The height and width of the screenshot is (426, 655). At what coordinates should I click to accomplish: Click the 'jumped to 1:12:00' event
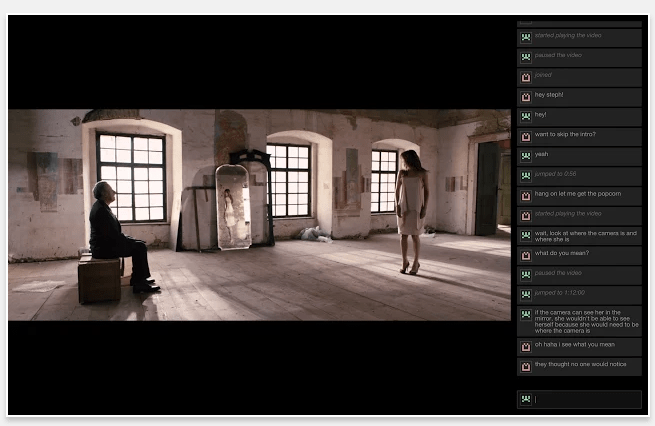click(x=558, y=294)
